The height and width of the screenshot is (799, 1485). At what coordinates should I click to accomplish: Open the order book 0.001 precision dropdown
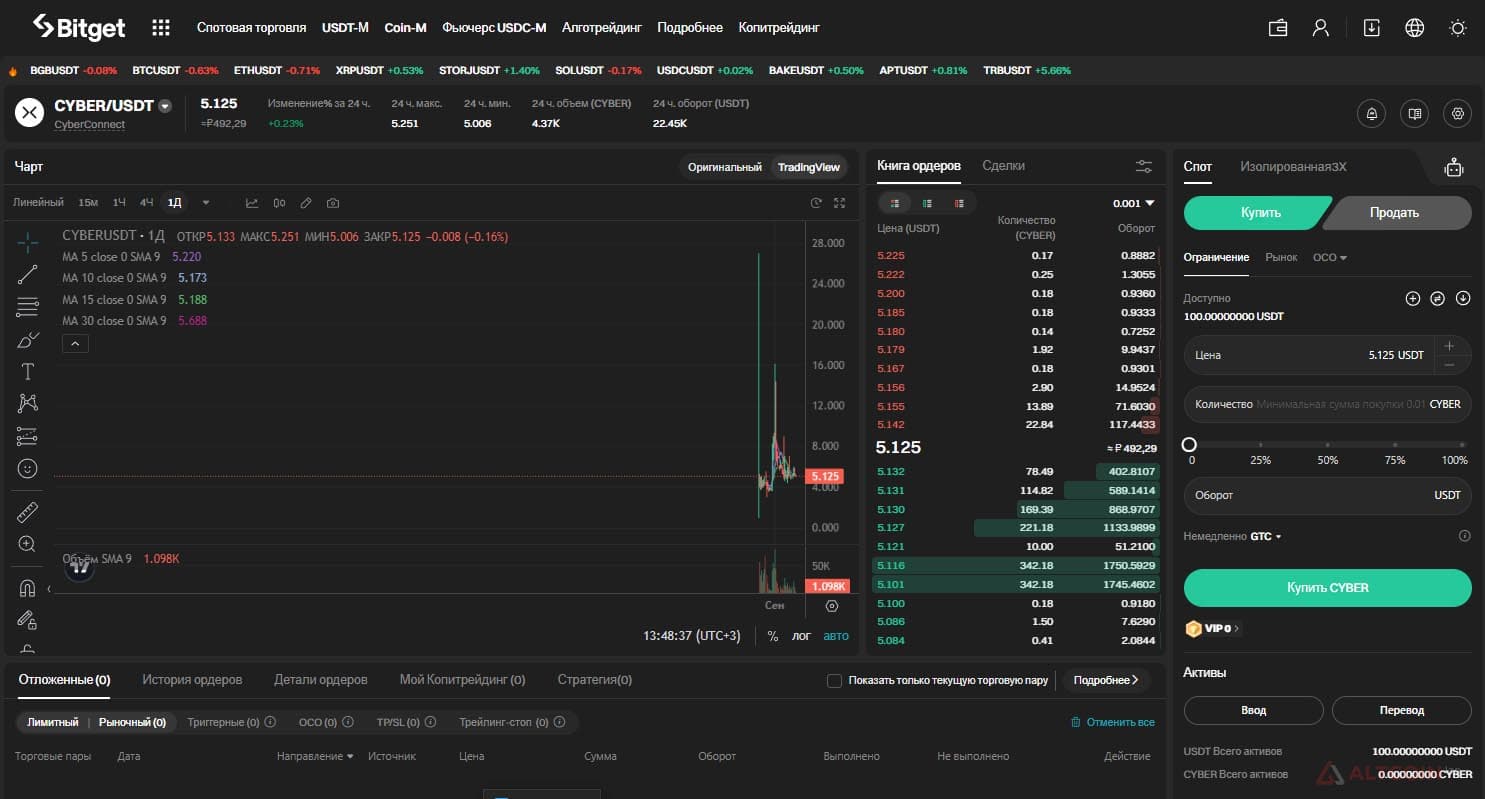1133,203
